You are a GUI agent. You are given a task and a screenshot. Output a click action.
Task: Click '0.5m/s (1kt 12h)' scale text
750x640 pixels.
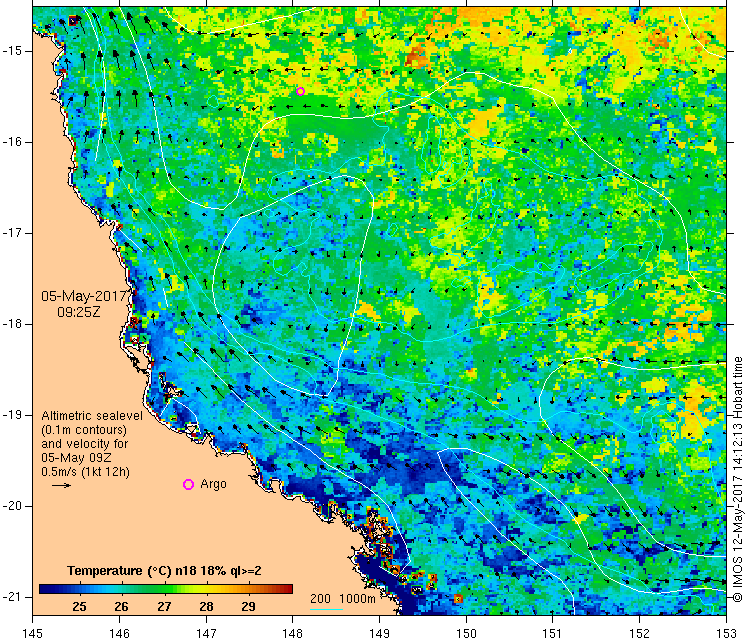(85, 472)
